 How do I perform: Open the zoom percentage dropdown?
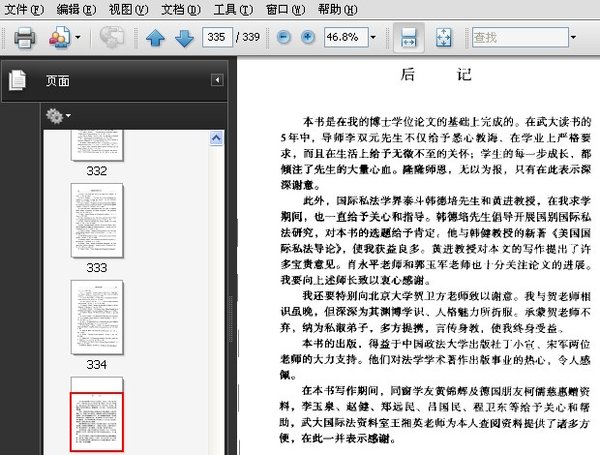coord(373,38)
